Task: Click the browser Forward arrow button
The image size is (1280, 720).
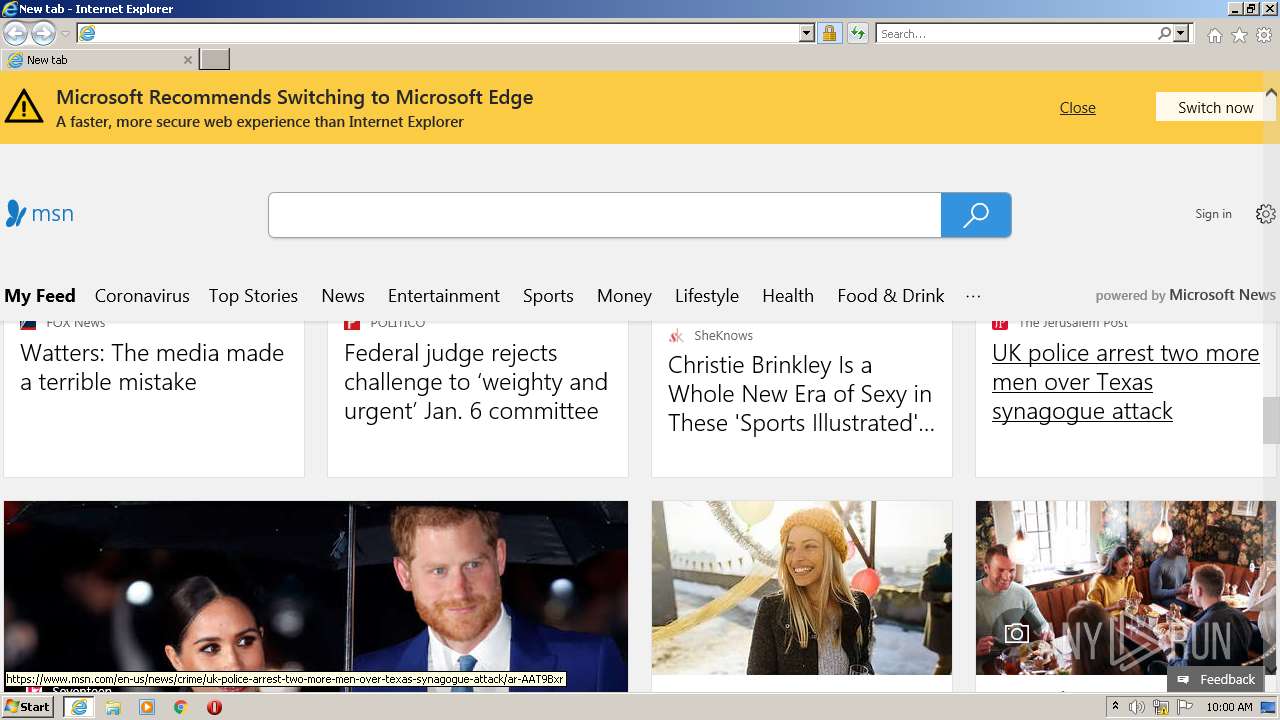Action: (43, 33)
